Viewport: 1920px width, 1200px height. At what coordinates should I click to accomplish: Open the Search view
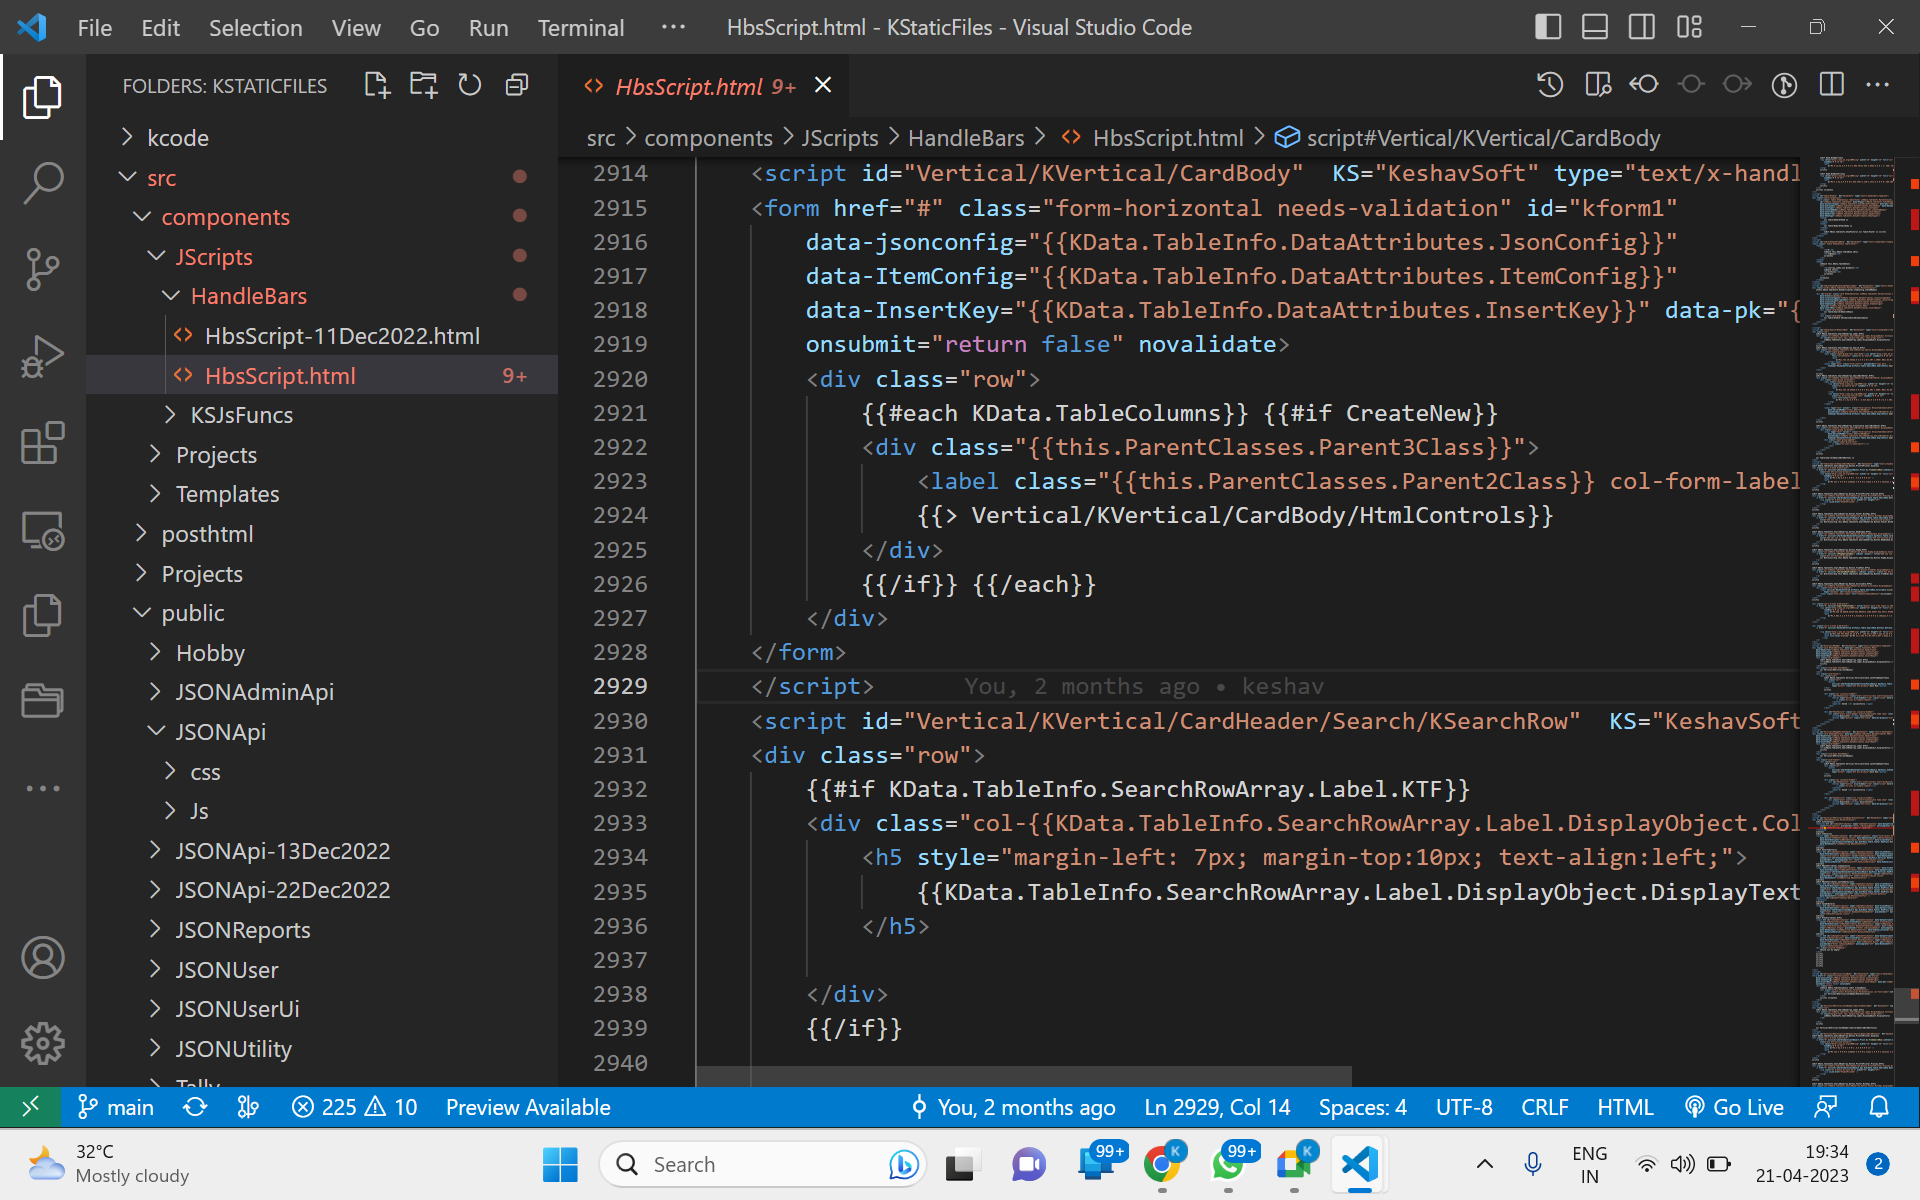43,183
